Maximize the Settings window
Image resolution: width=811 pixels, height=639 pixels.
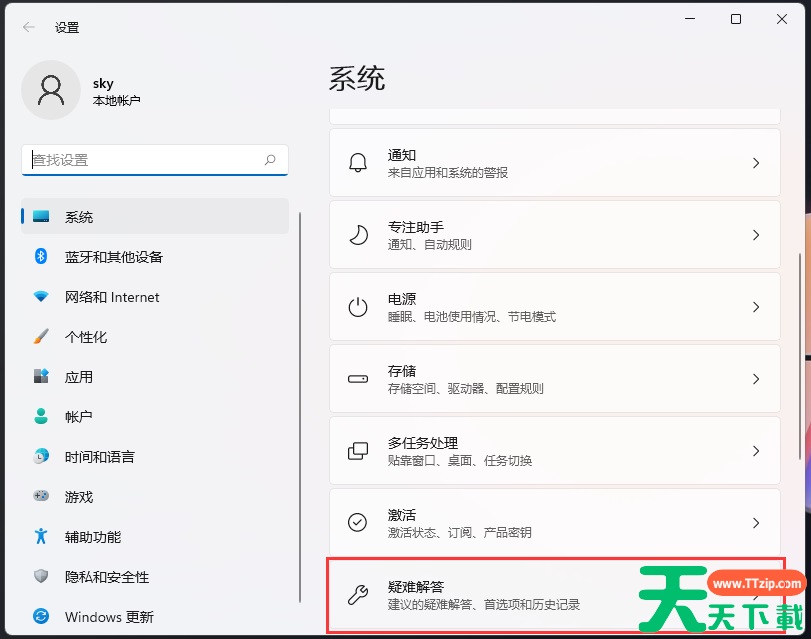pyautogui.click(x=735, y=19)
